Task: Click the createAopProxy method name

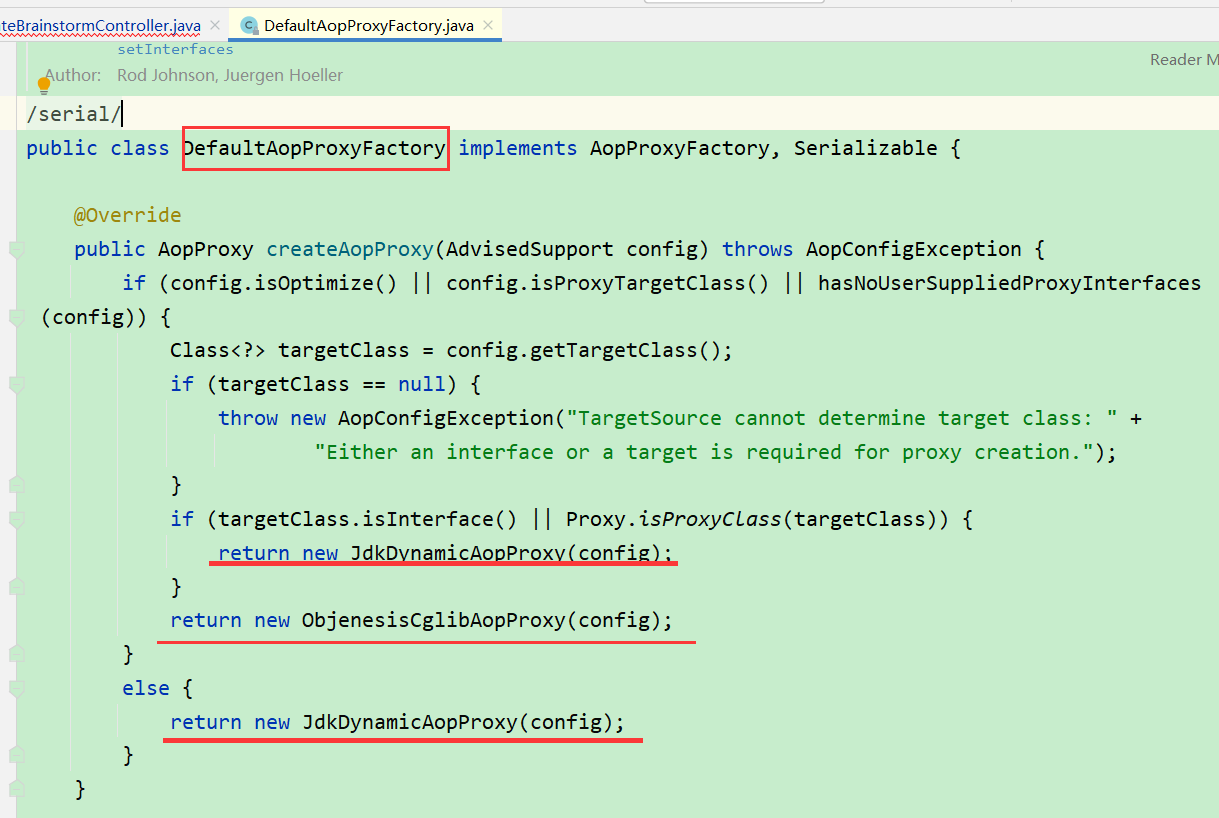Action: (350, 250)
